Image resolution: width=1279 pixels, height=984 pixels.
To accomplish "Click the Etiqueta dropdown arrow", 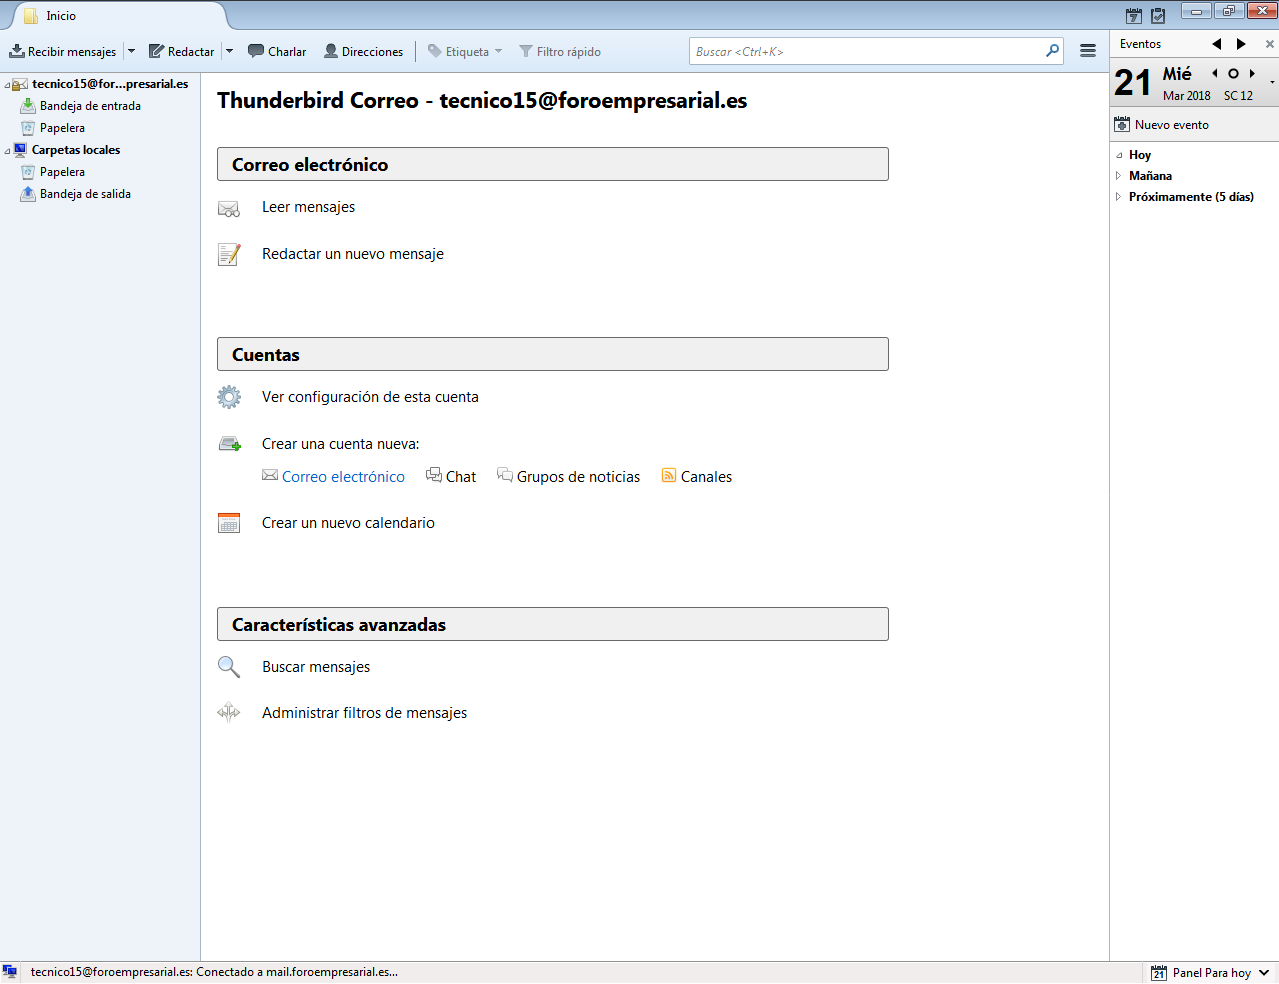I will 498,51.
